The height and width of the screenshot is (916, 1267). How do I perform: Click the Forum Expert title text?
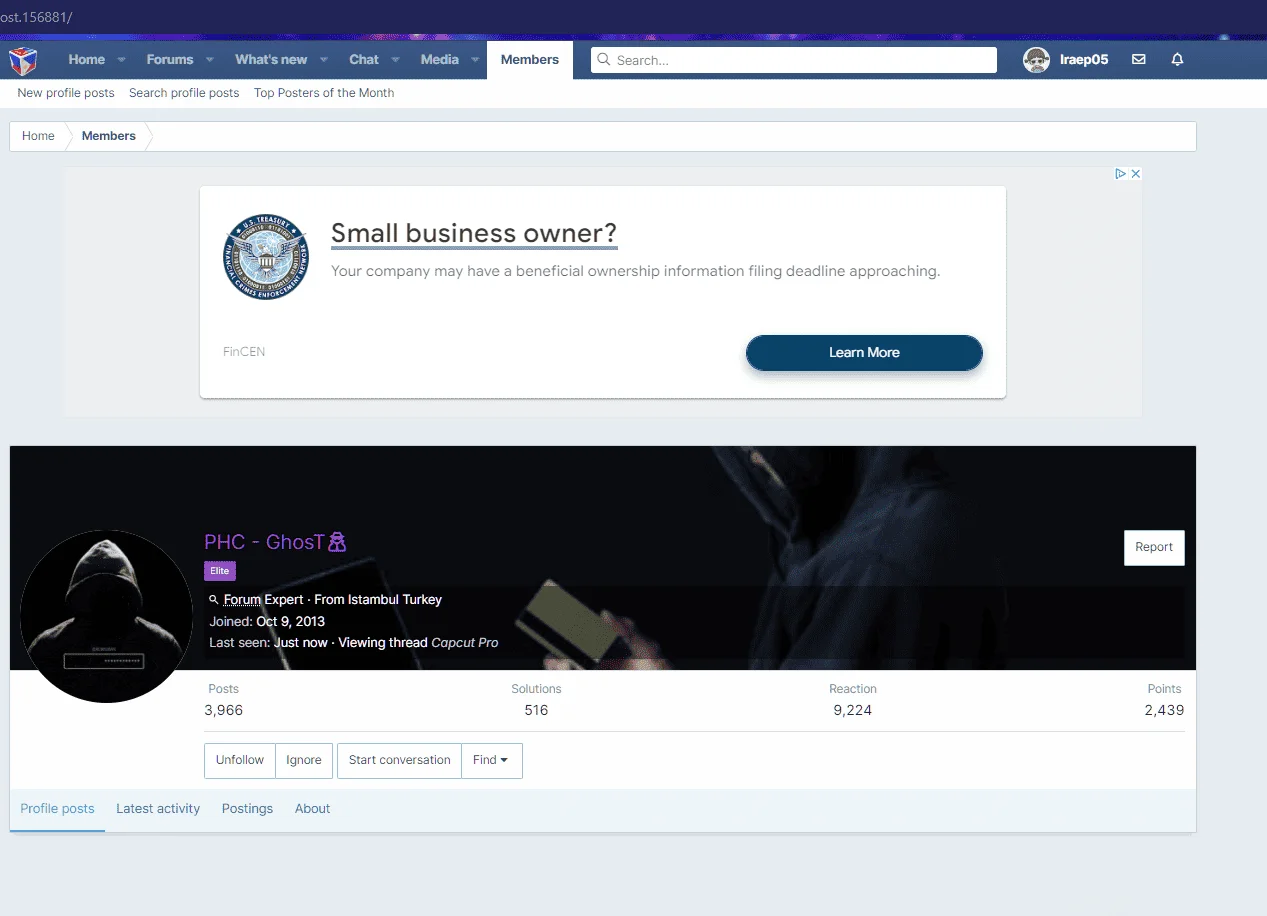click(x=263, y=600)
